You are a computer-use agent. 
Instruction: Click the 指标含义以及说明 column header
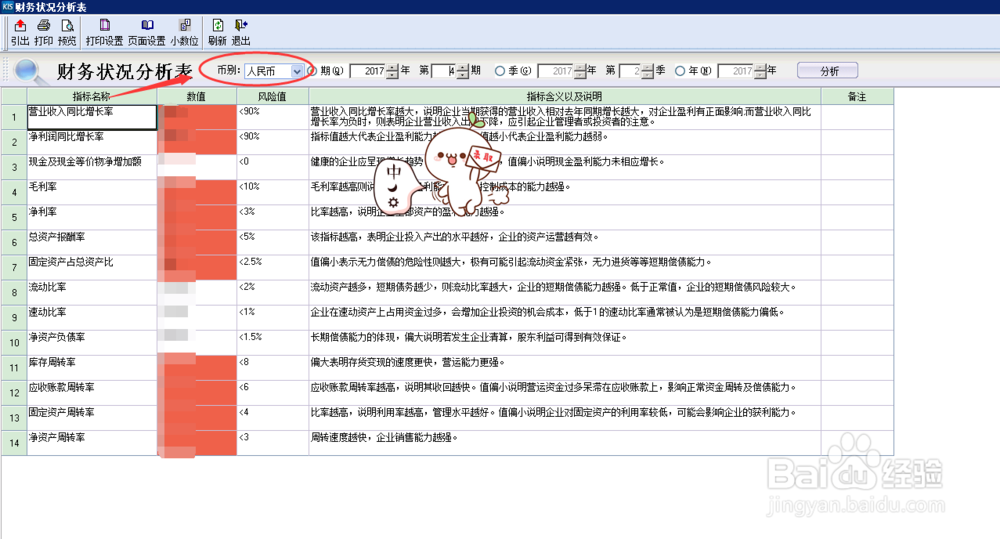(564, 96)
